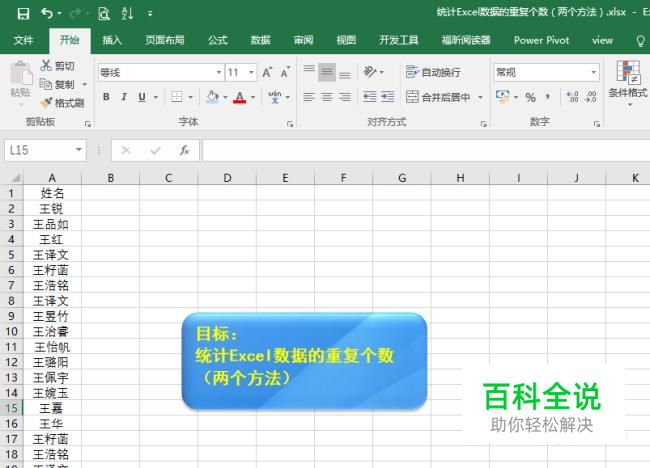The height and width of the screenshot is (468, 650).
Task: Select column D header
Action: click(x=227, y=178)
